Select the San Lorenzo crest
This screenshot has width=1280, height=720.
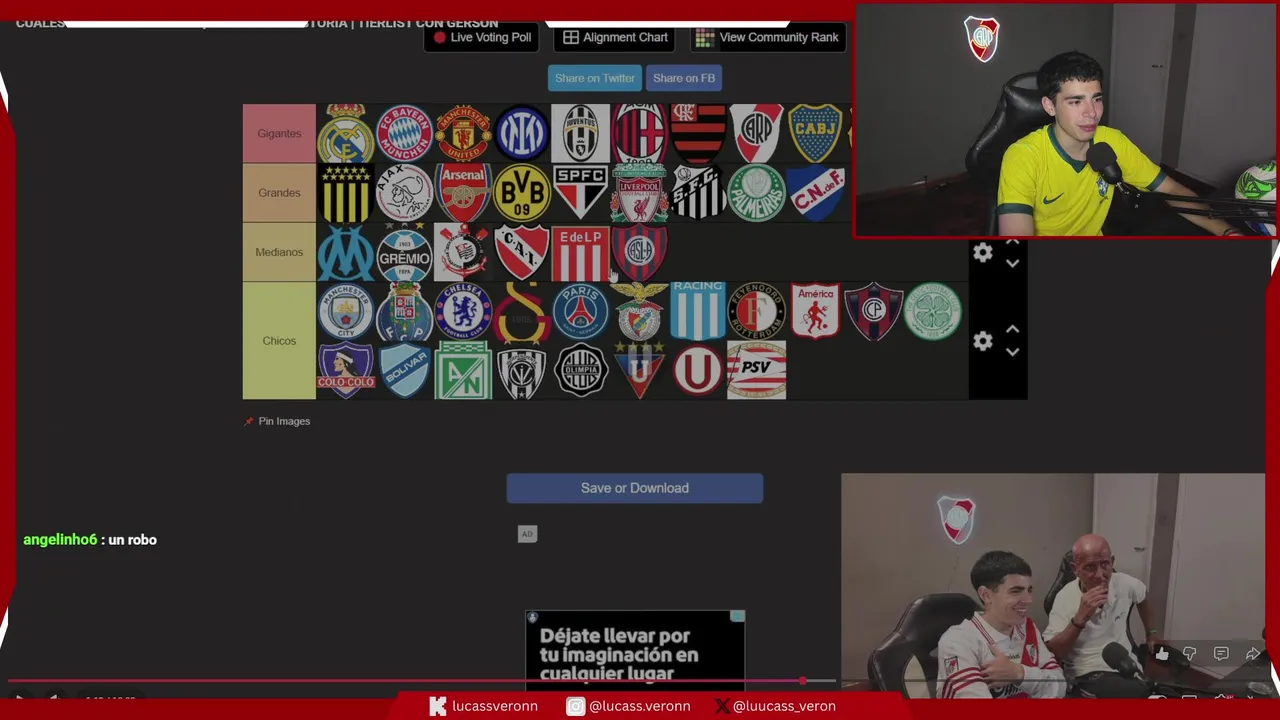click(640, 252)
